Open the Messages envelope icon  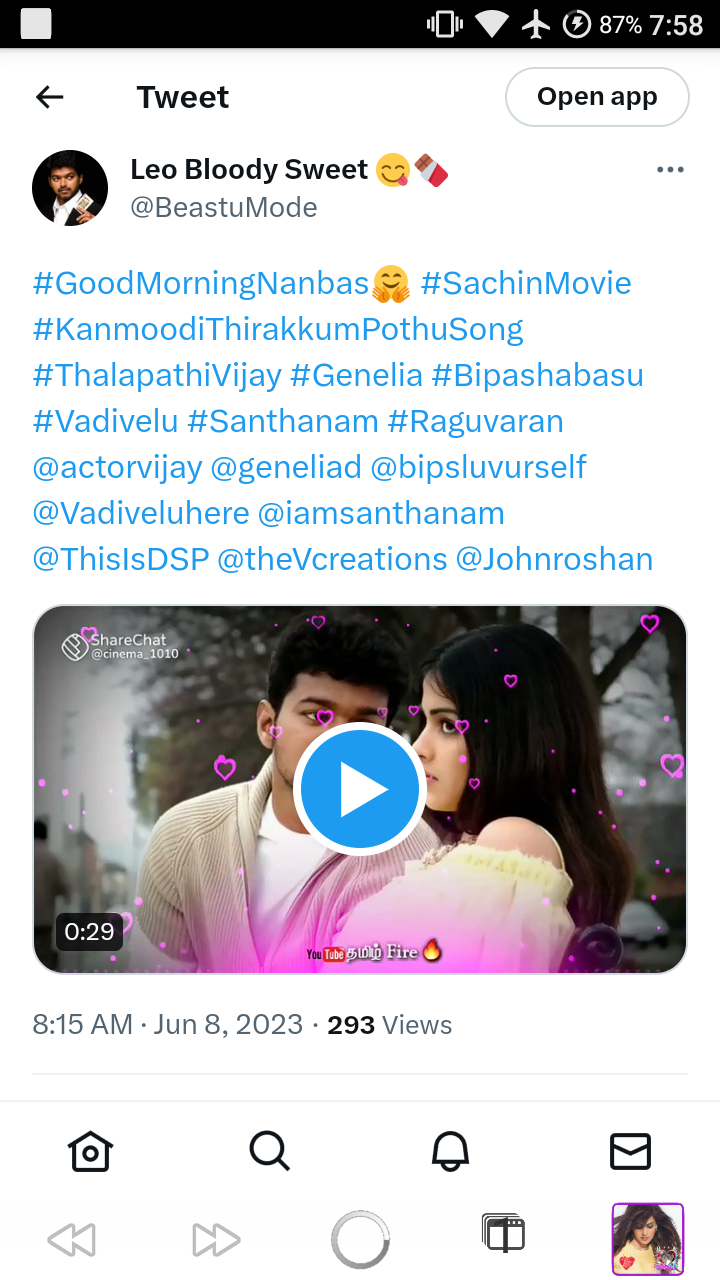click(630, 1151)
